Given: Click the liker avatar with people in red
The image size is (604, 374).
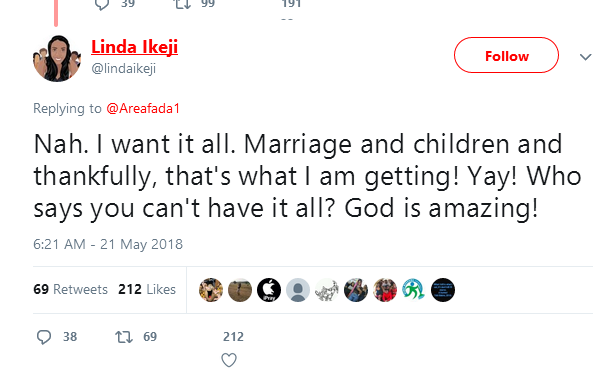Looking at the screenshot, I should 385,290.
